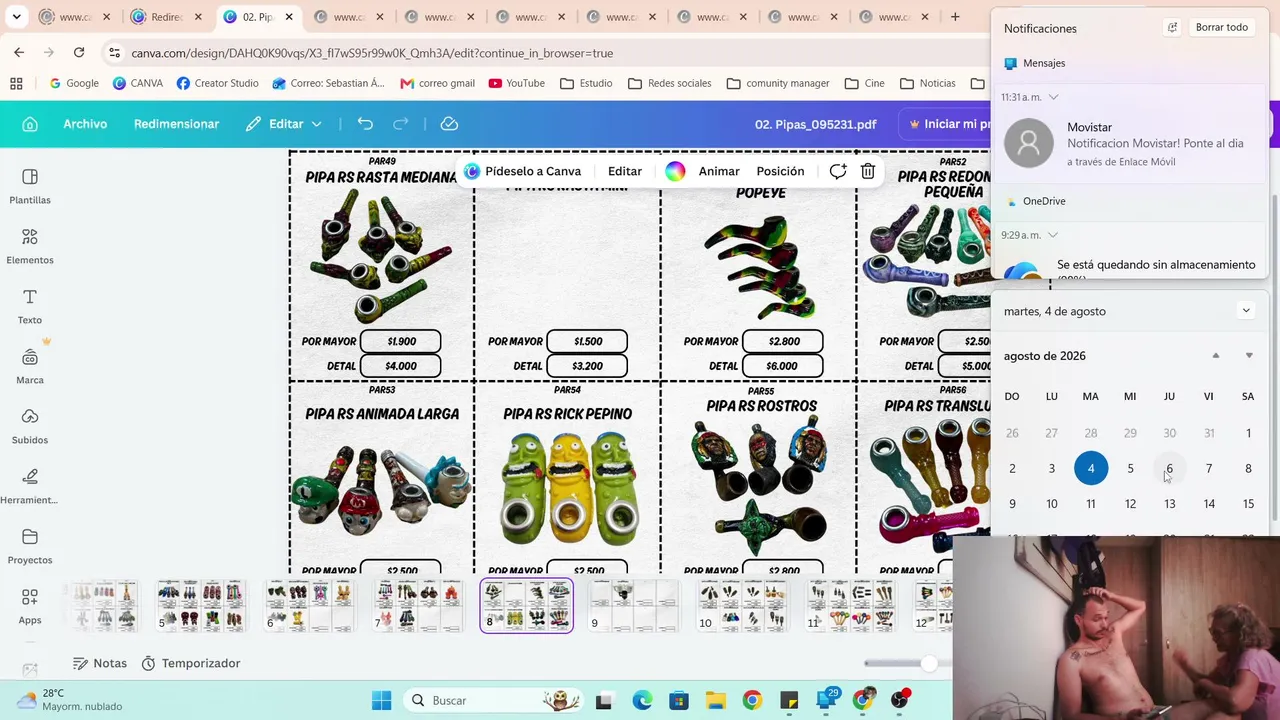The image size is (1280, 720).
Task: Open a new browser tab
Action: pos(955,17)
